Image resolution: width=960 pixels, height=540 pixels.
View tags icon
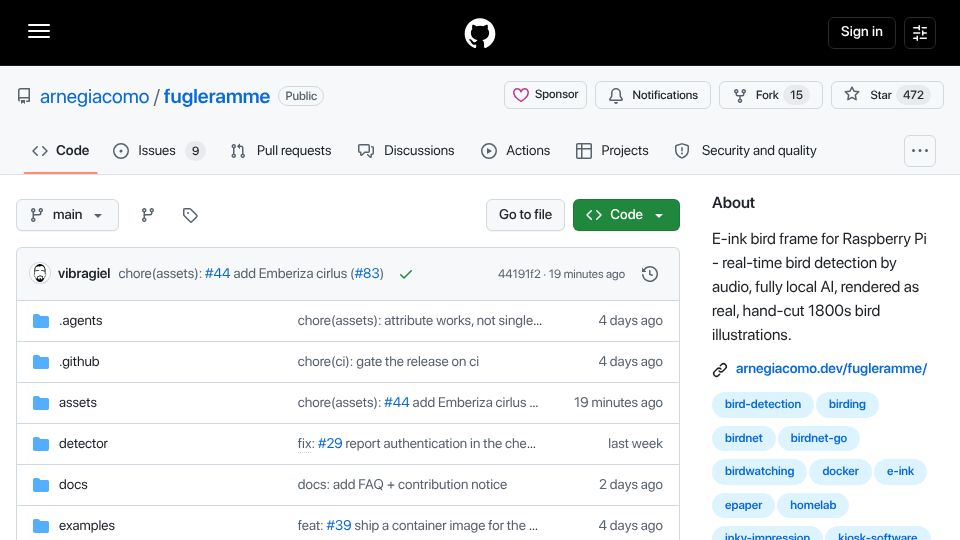tap(190, 215)
